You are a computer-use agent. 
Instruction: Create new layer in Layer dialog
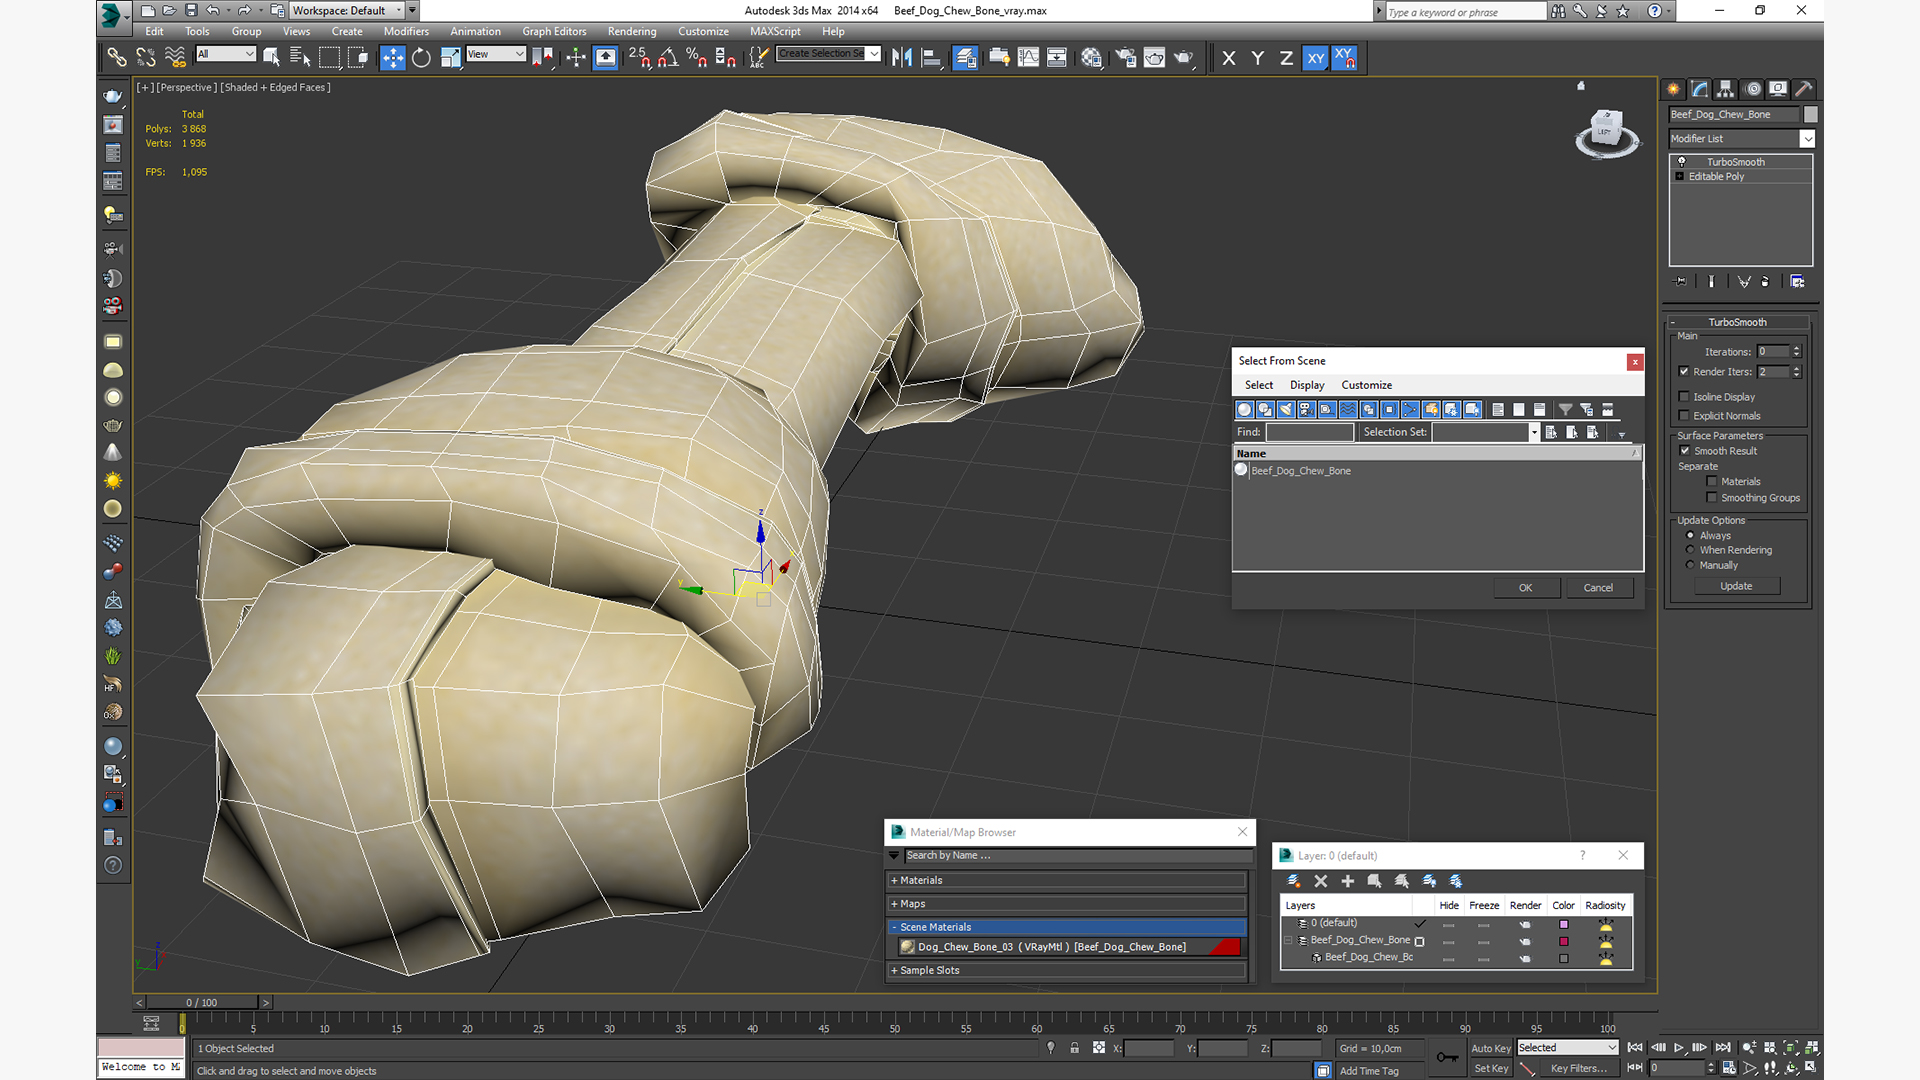1293,881
